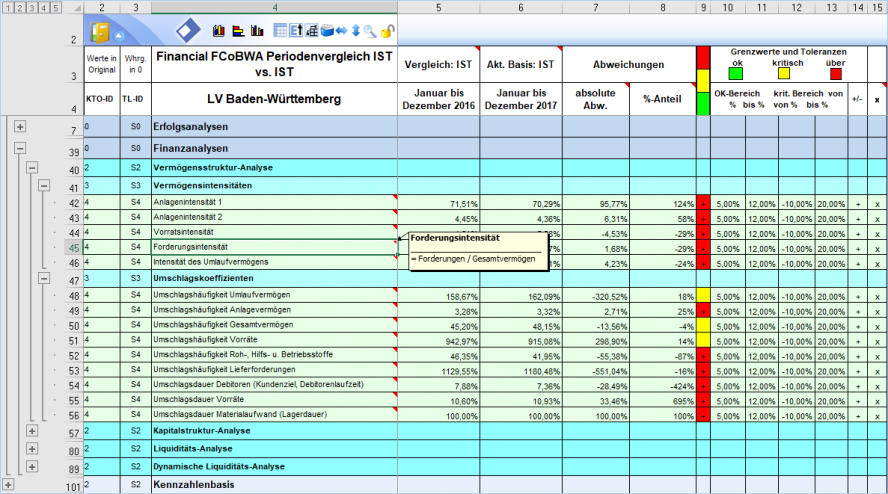Image resolution: width=888 pixels, height=494 pixels.
Task: Expand the Liquiditäts-Analyse group at row 80
Action: coord(32,448)
